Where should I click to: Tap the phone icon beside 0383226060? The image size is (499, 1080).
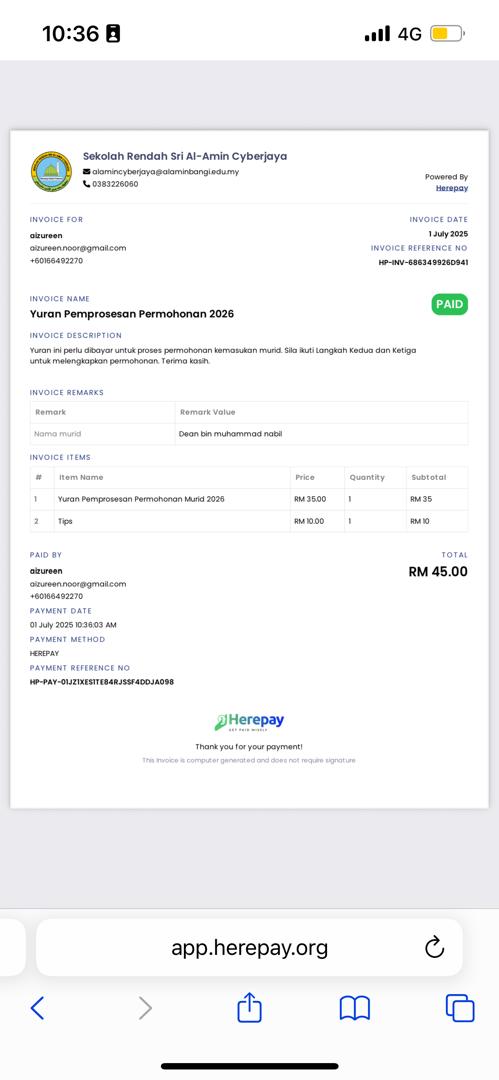87,184
